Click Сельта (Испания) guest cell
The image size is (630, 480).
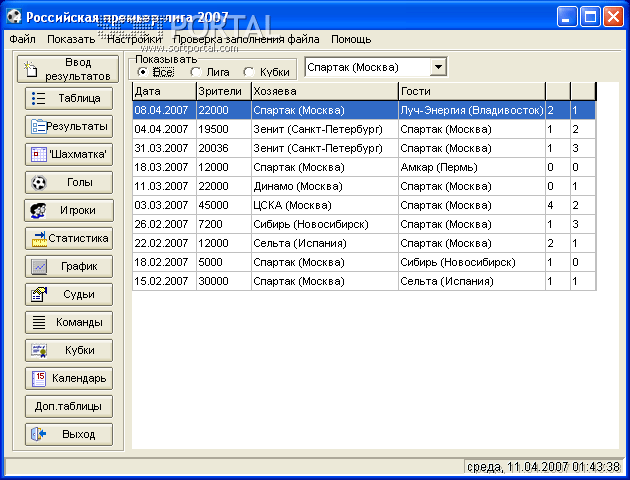point(472,281)
